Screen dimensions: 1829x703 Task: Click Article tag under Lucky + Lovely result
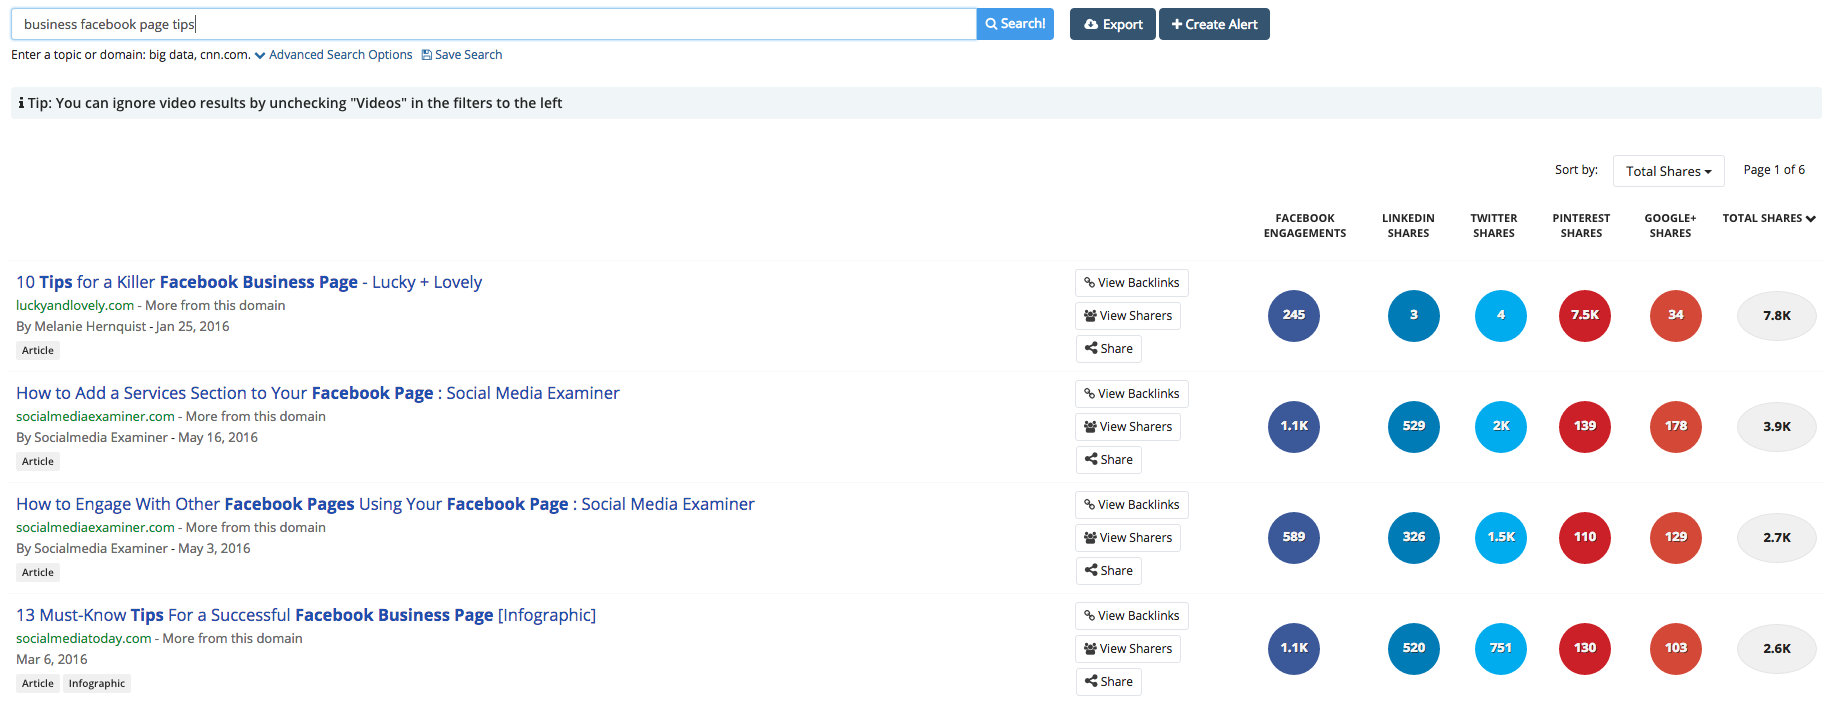[38, 351]
